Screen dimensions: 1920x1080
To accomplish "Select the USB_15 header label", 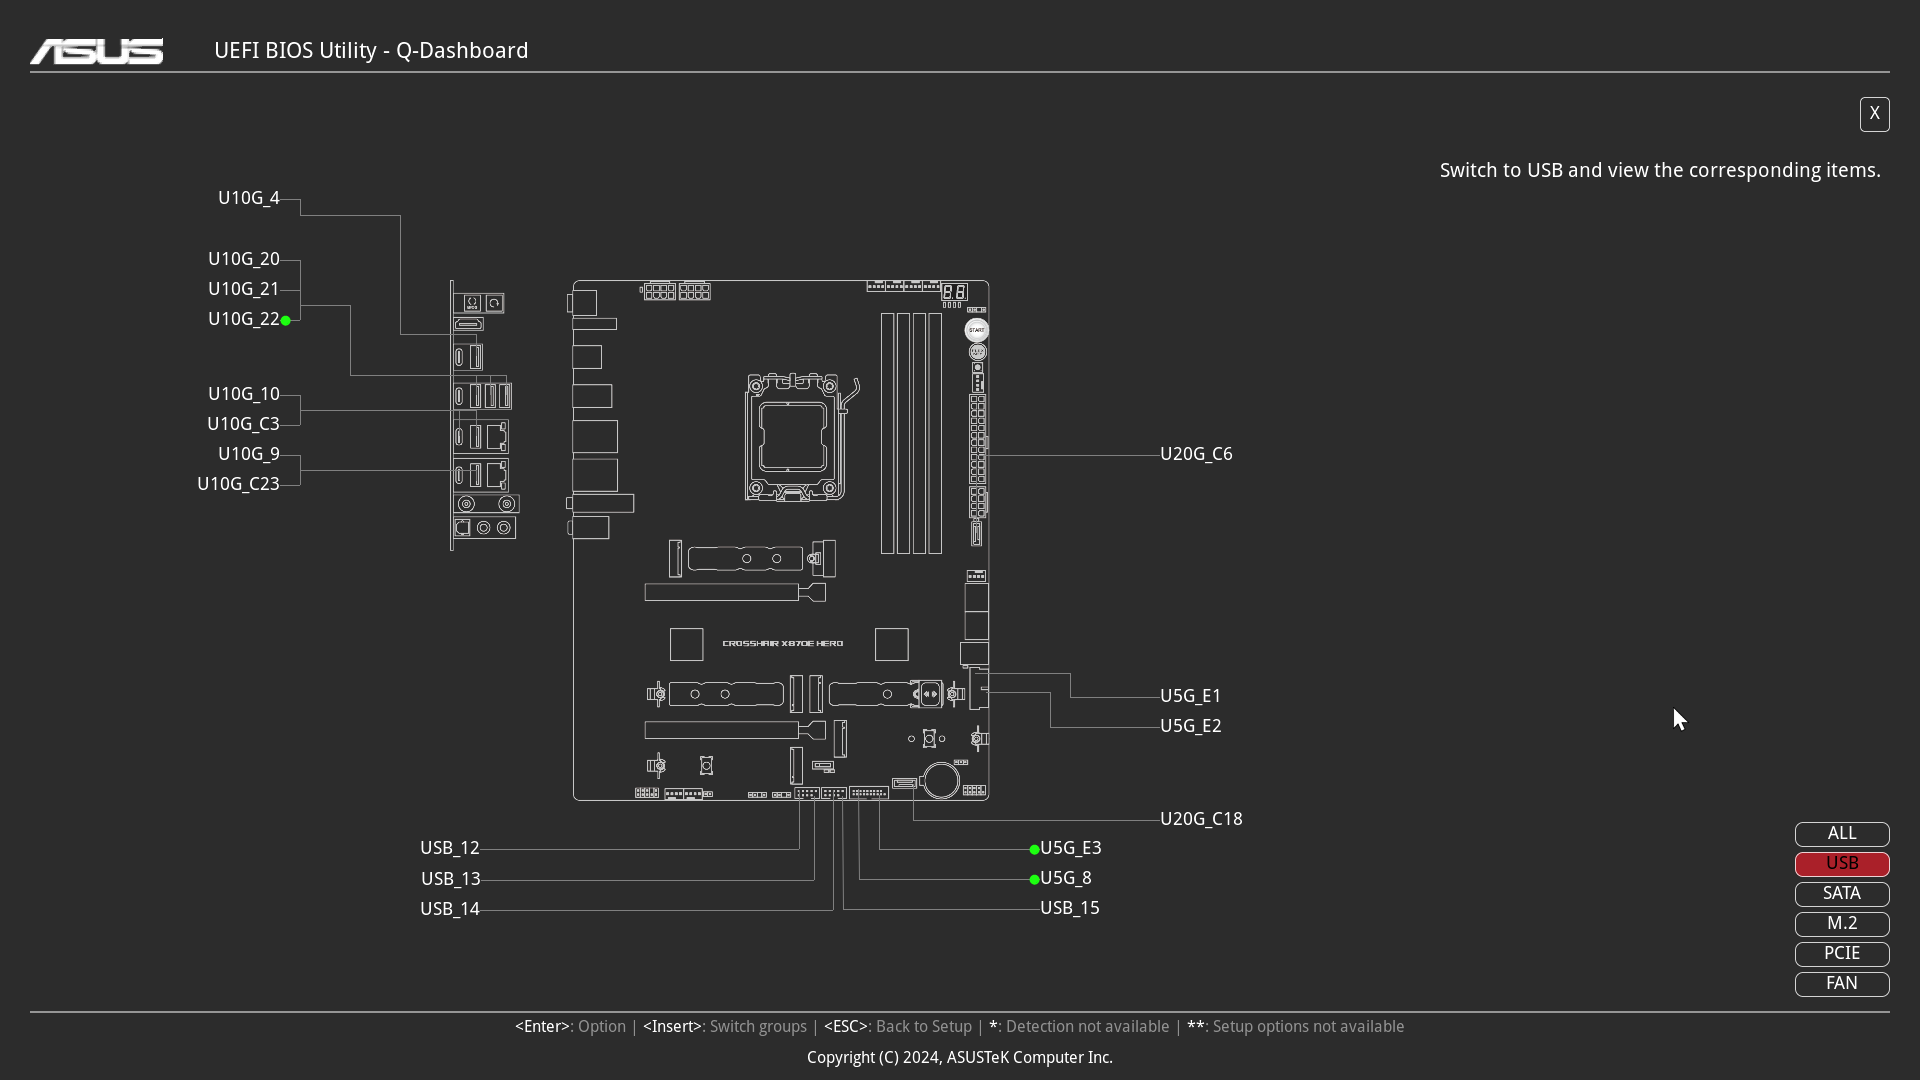I will point(1069,908).
